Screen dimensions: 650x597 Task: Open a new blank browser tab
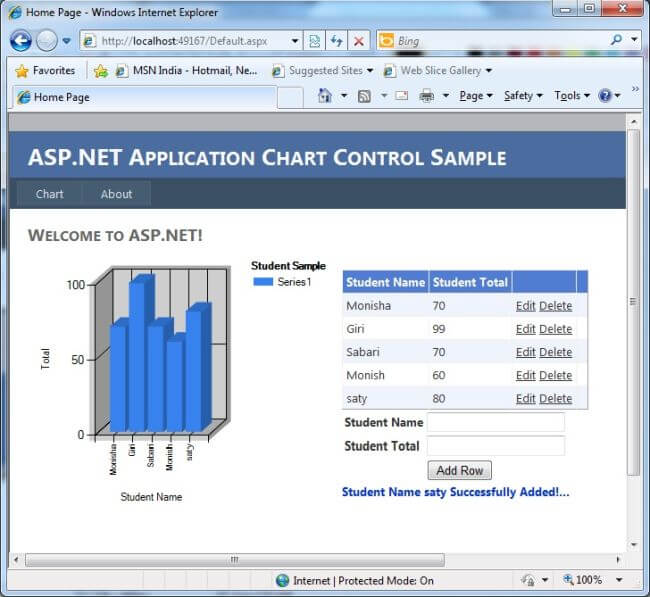click(x=290, y=98)
